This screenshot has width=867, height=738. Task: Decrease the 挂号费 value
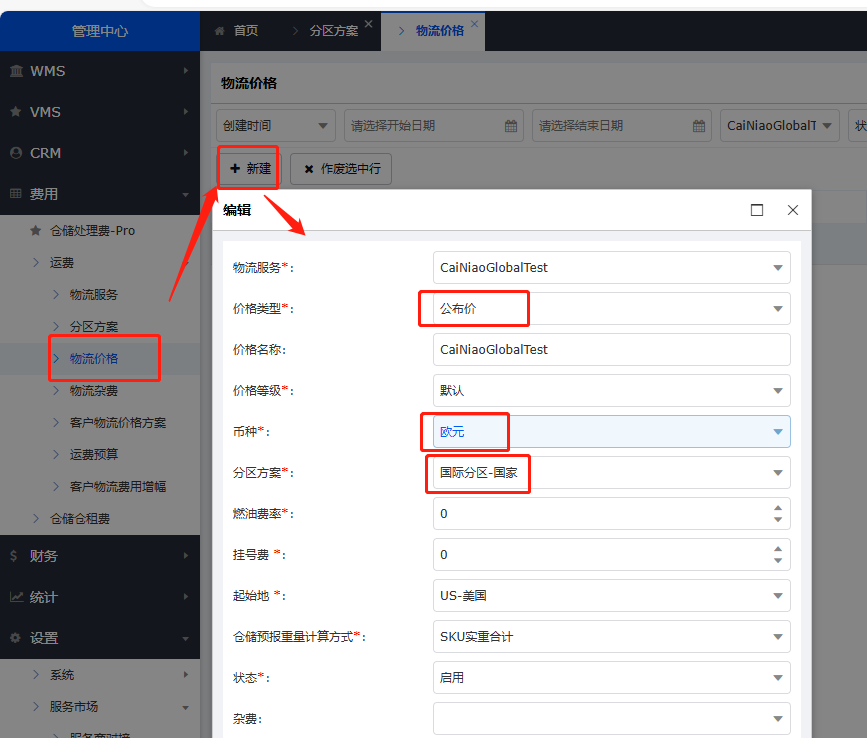coord(778,561)
